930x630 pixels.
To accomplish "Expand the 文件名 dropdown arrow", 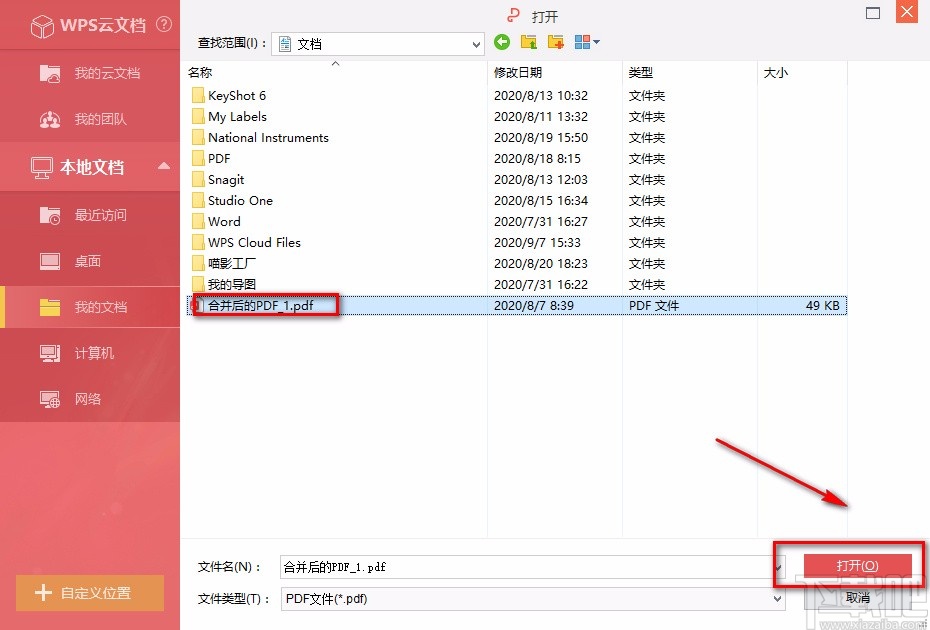I will 781,566.
